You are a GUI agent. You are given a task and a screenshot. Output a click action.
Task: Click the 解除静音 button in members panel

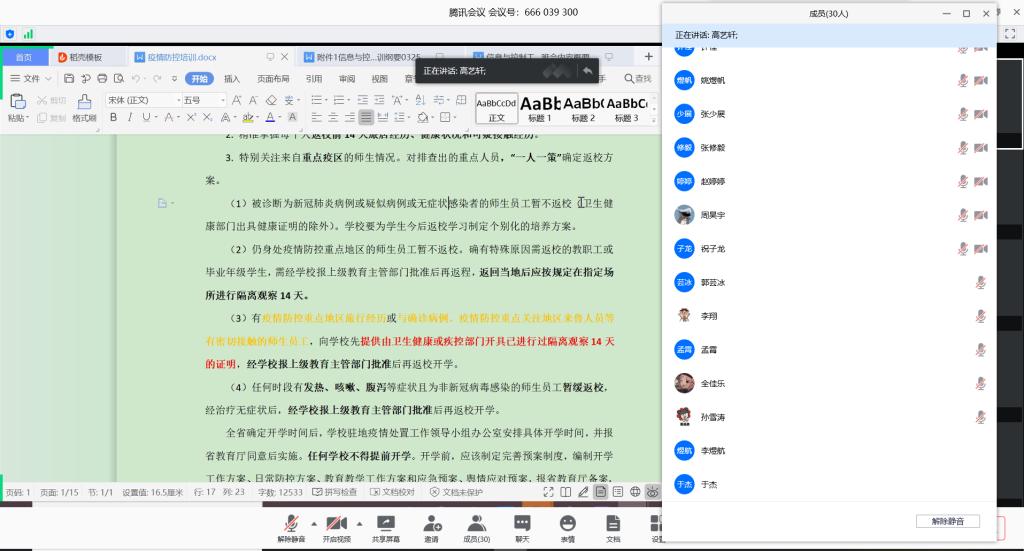pyautogui.click(x=947, y=522)
